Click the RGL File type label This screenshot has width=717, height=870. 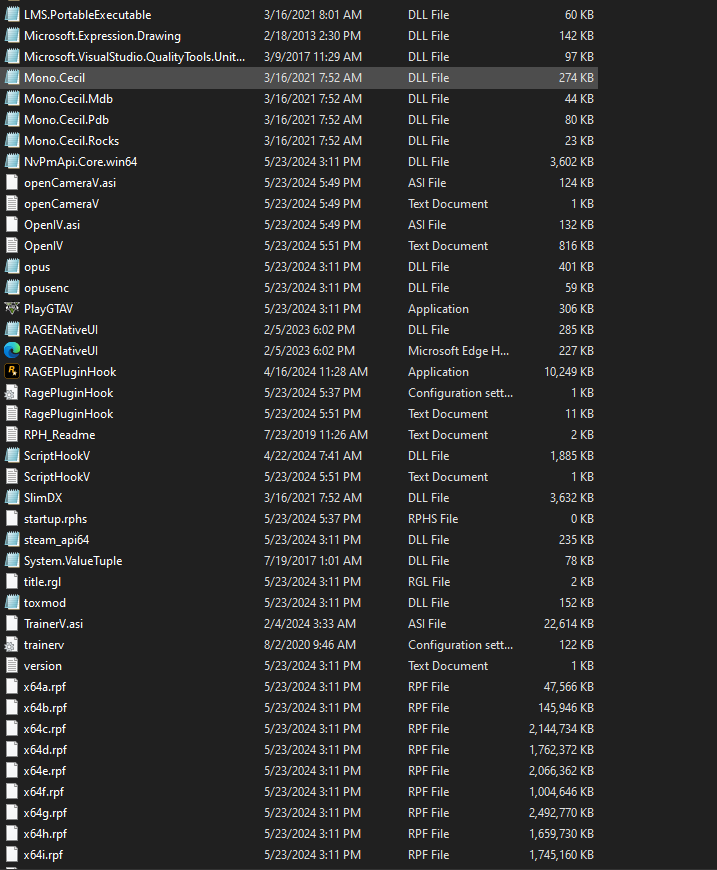(x=429, y=581)
